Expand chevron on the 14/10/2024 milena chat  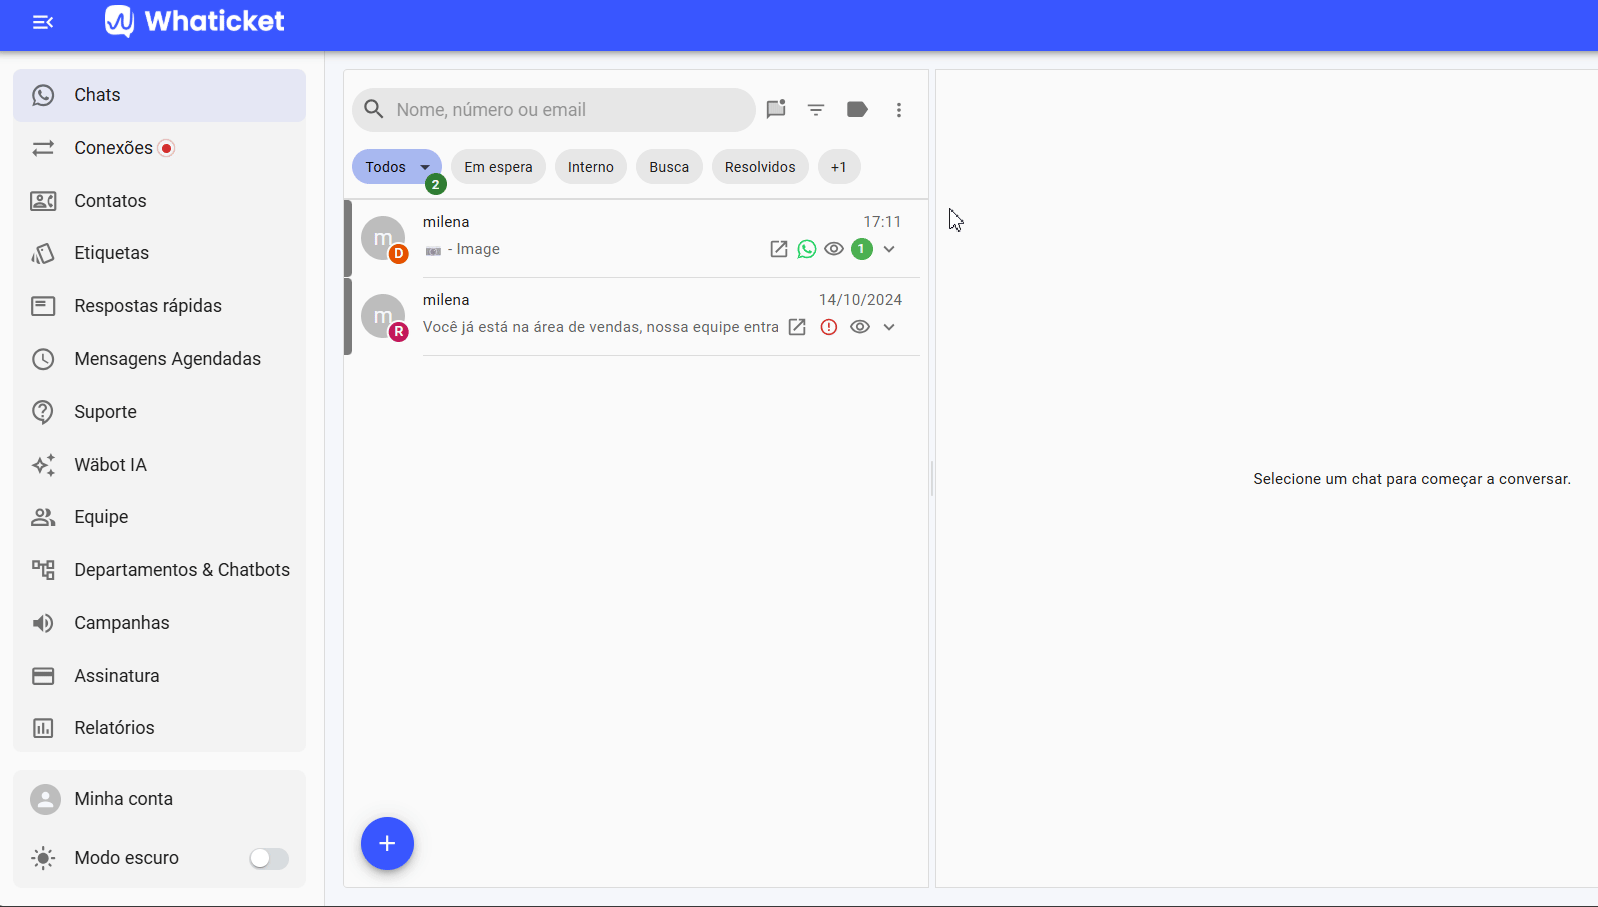coord(889,327)
